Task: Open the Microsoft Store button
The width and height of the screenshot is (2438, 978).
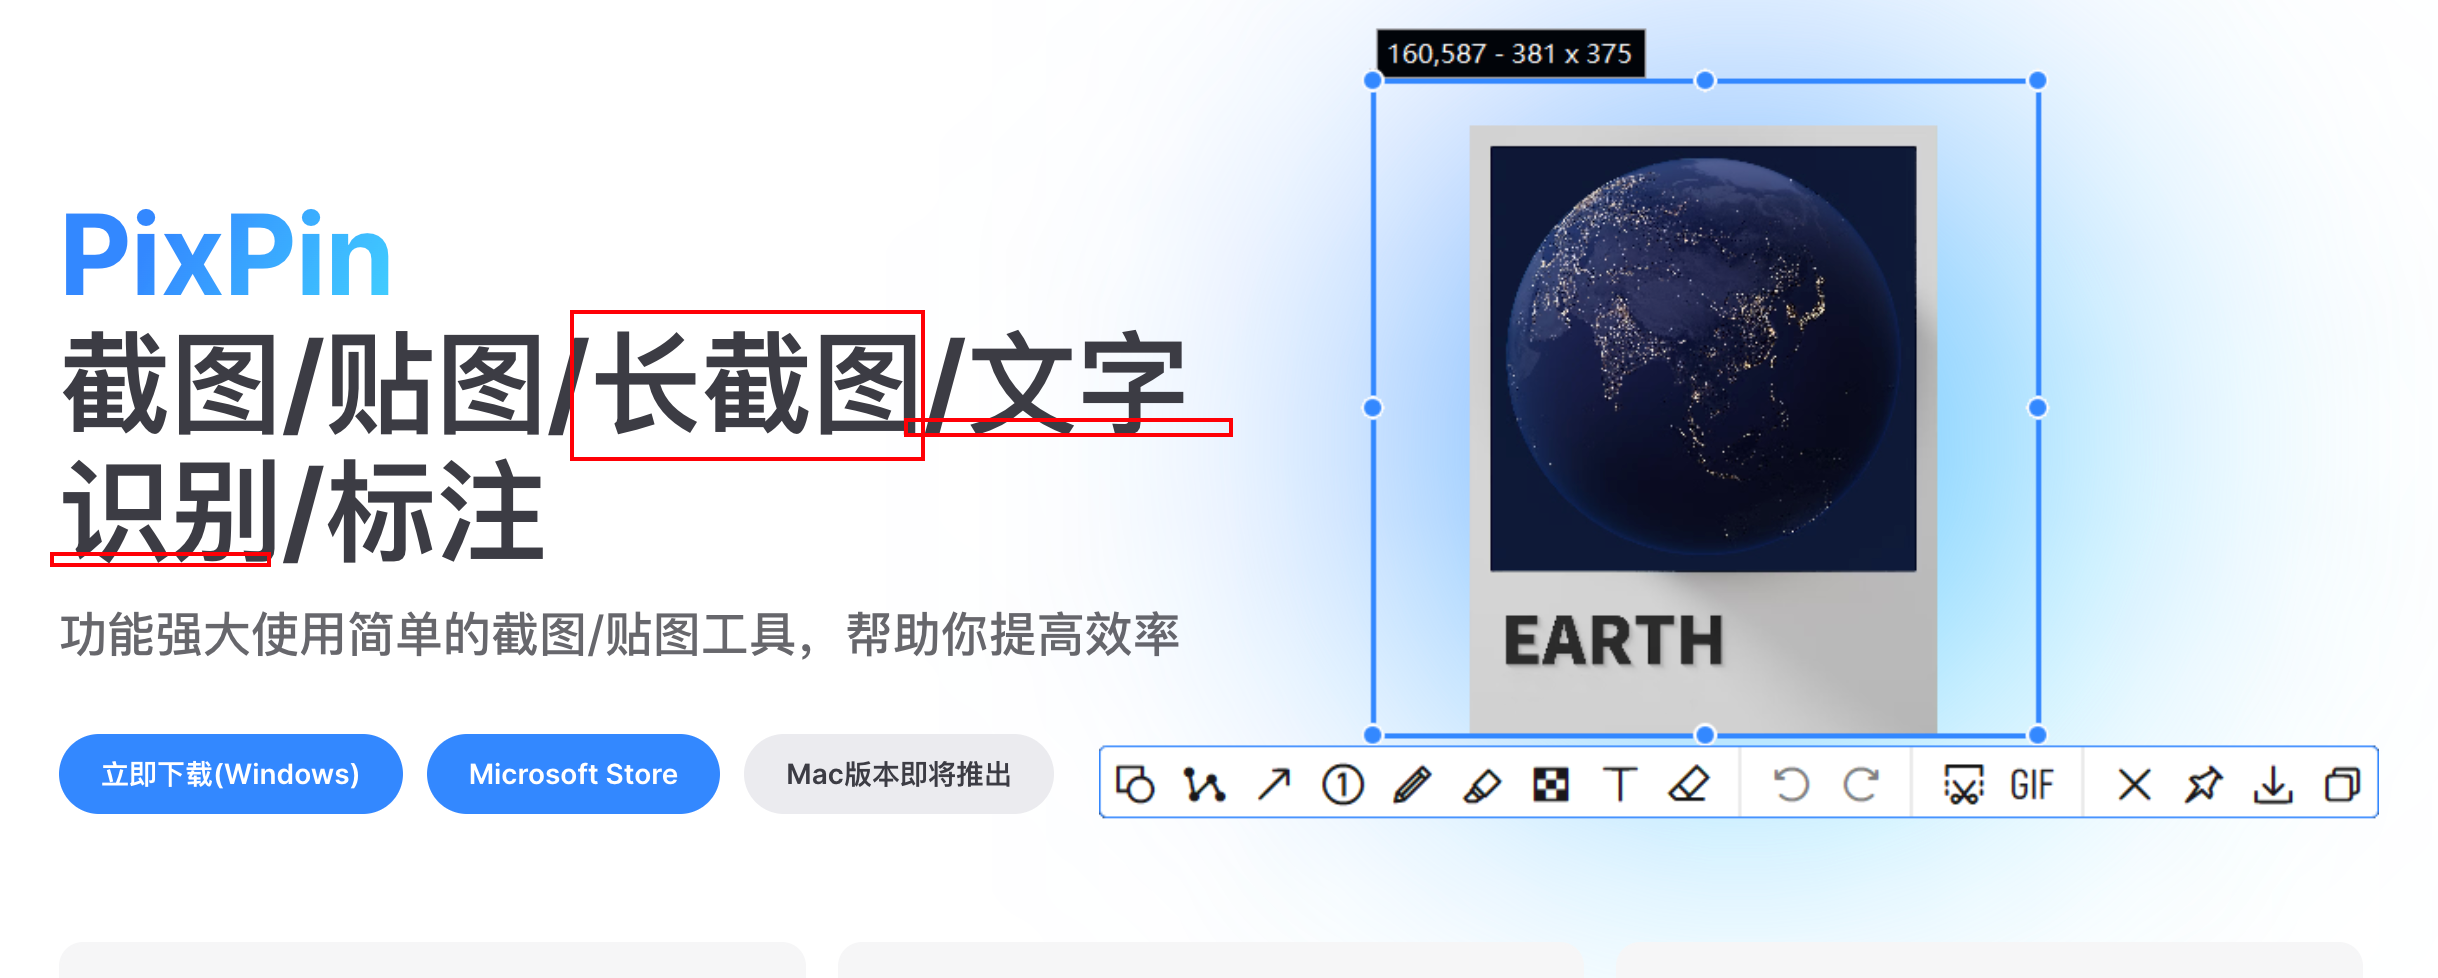Action: tap(573, 774)
